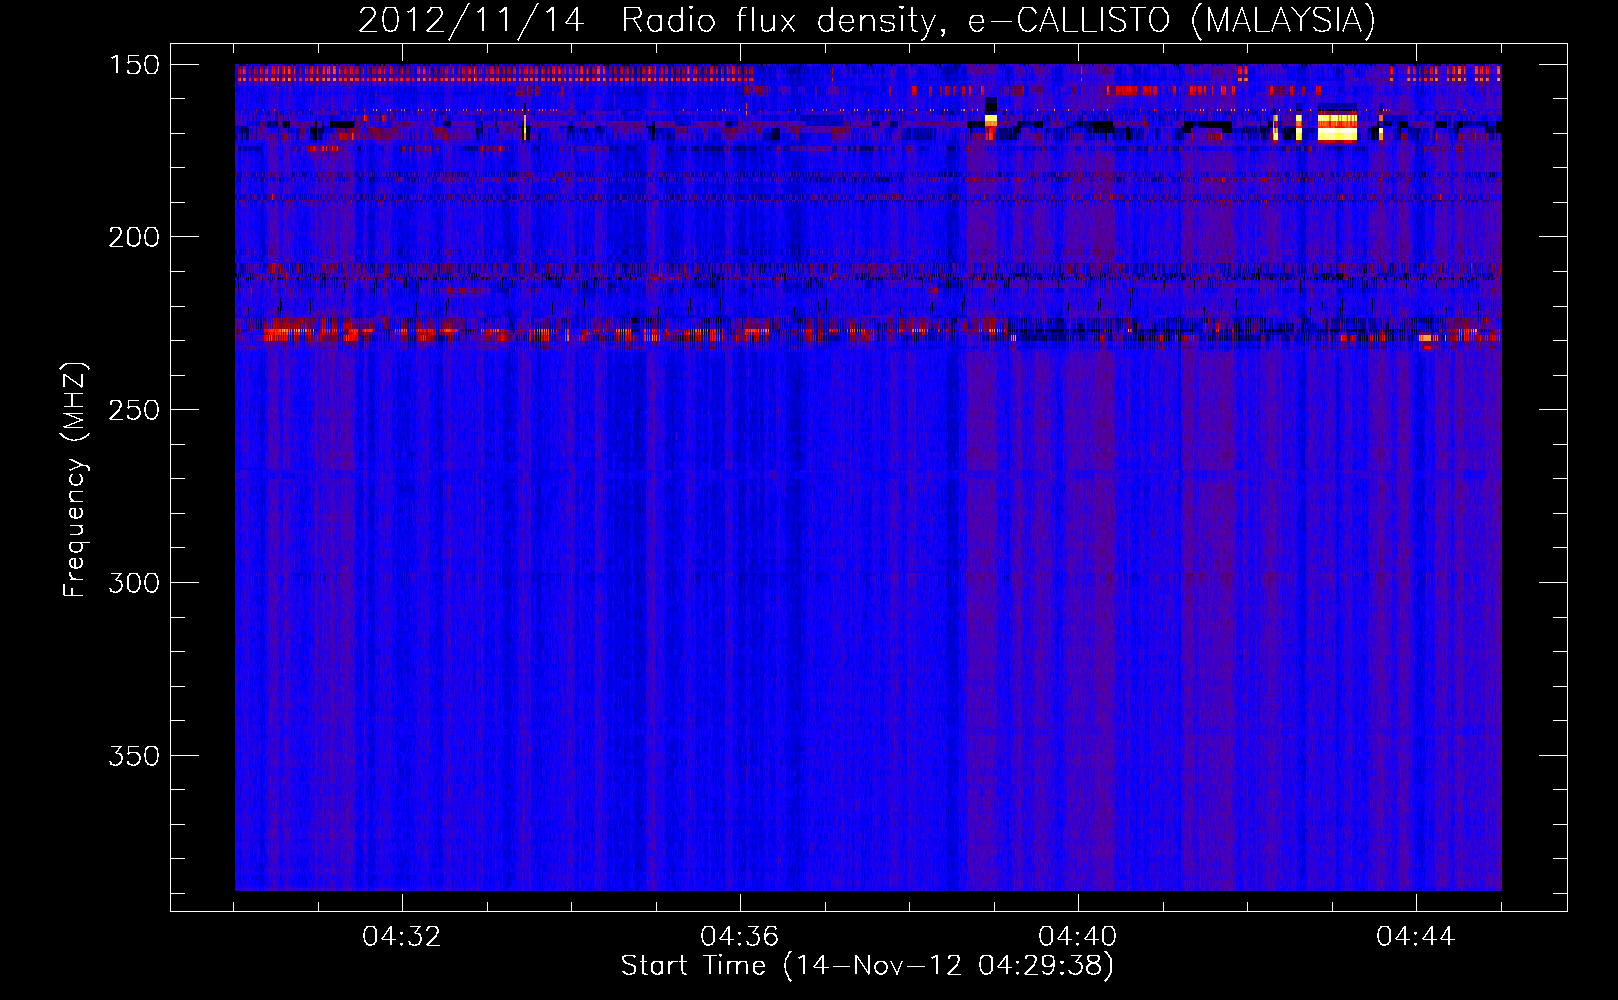
Task: Click the 04:40 time tick label
Action: click(x=1078, y=937)
